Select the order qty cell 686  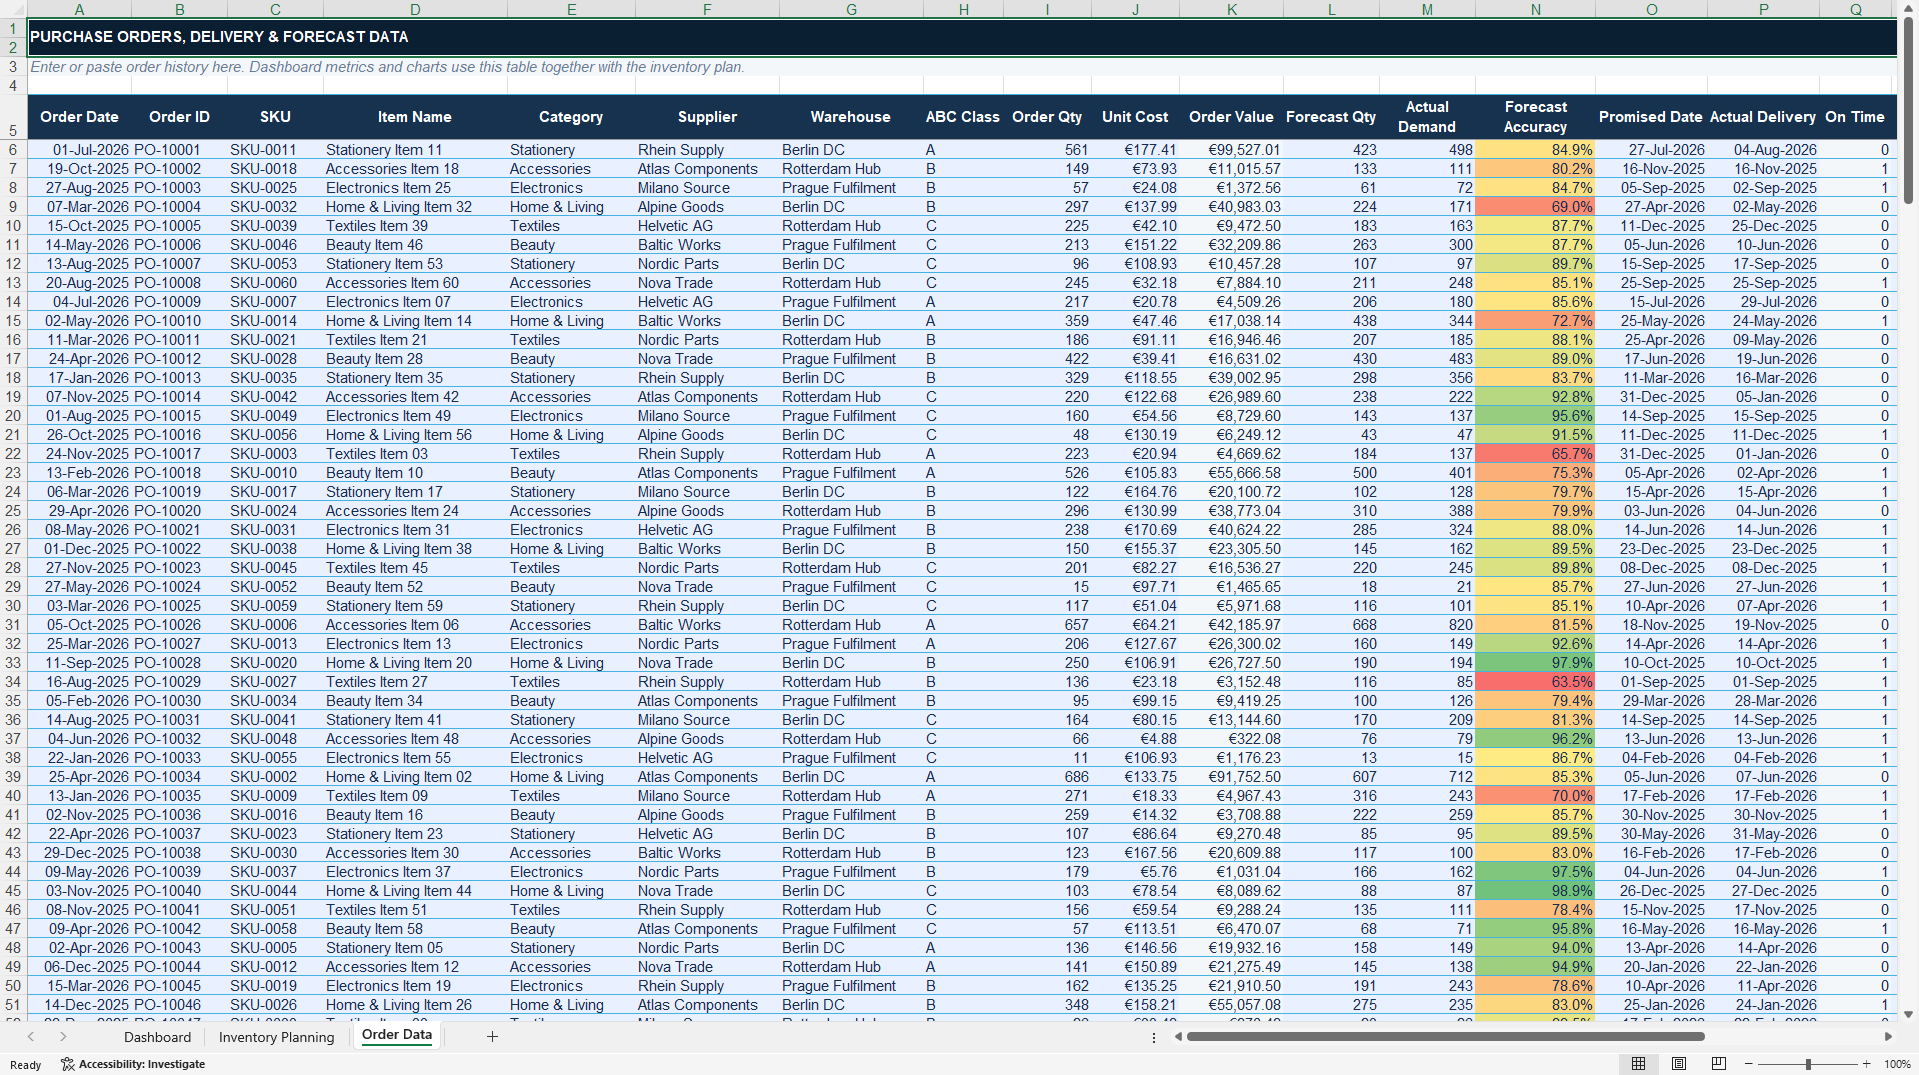[1047, 777]
